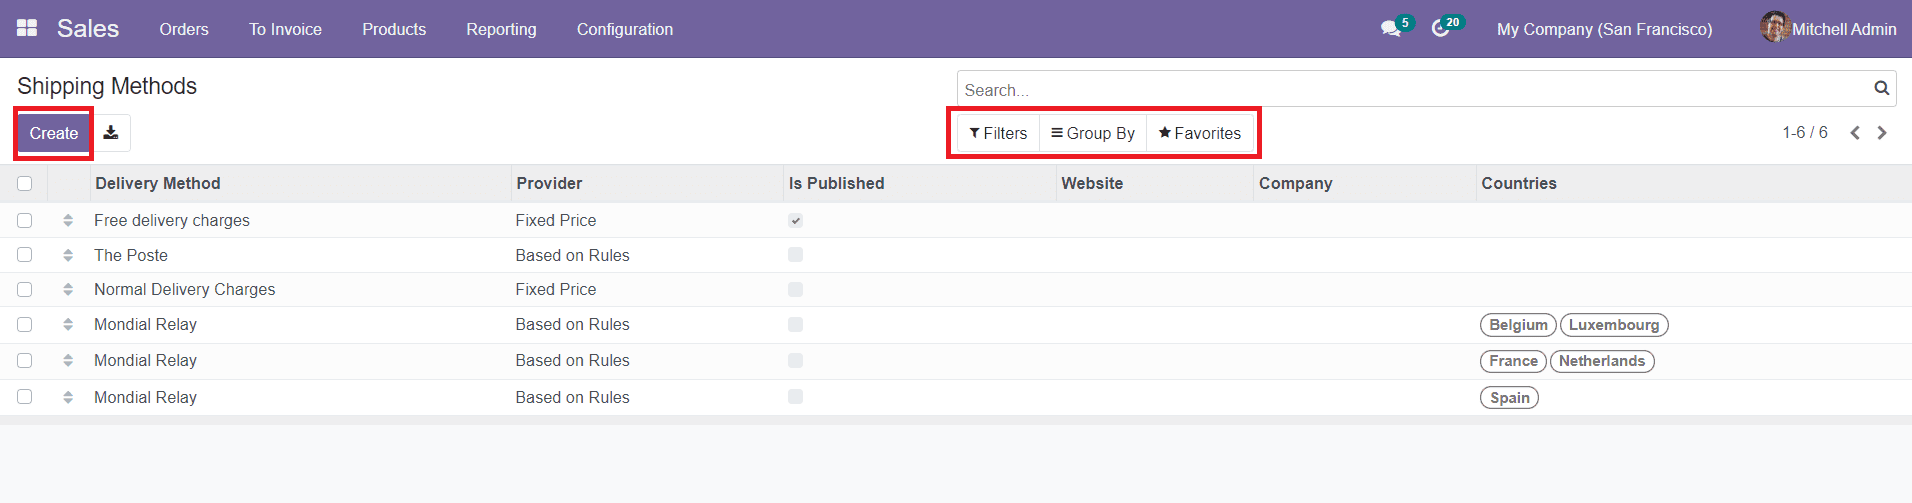Grab the reorder handle for Free delivery charges
Viewport: 1912px width, 503px height.
68,220
